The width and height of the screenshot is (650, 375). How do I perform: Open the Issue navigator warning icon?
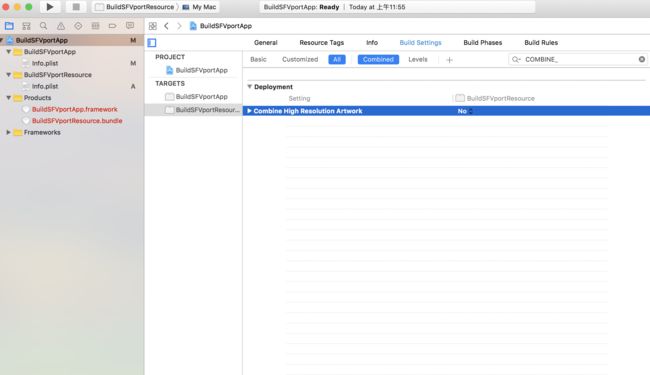coord(61,26)
